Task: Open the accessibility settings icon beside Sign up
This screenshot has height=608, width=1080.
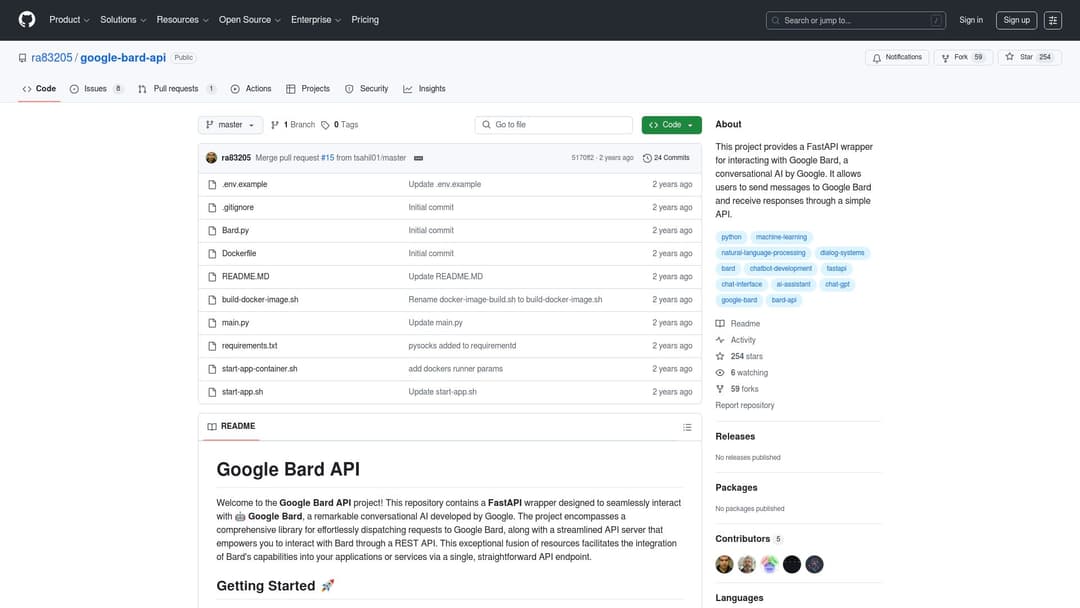Action: tap(1052, 20)
